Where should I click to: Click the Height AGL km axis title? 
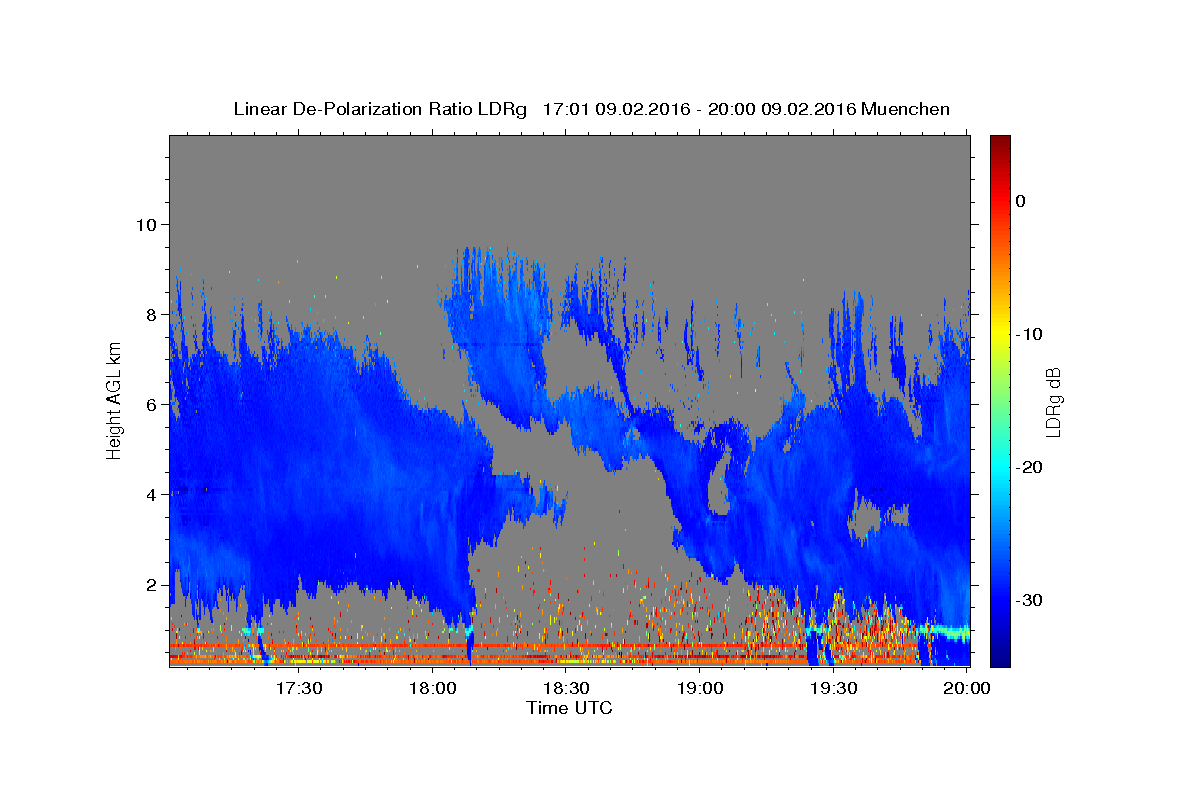[114, 400]
